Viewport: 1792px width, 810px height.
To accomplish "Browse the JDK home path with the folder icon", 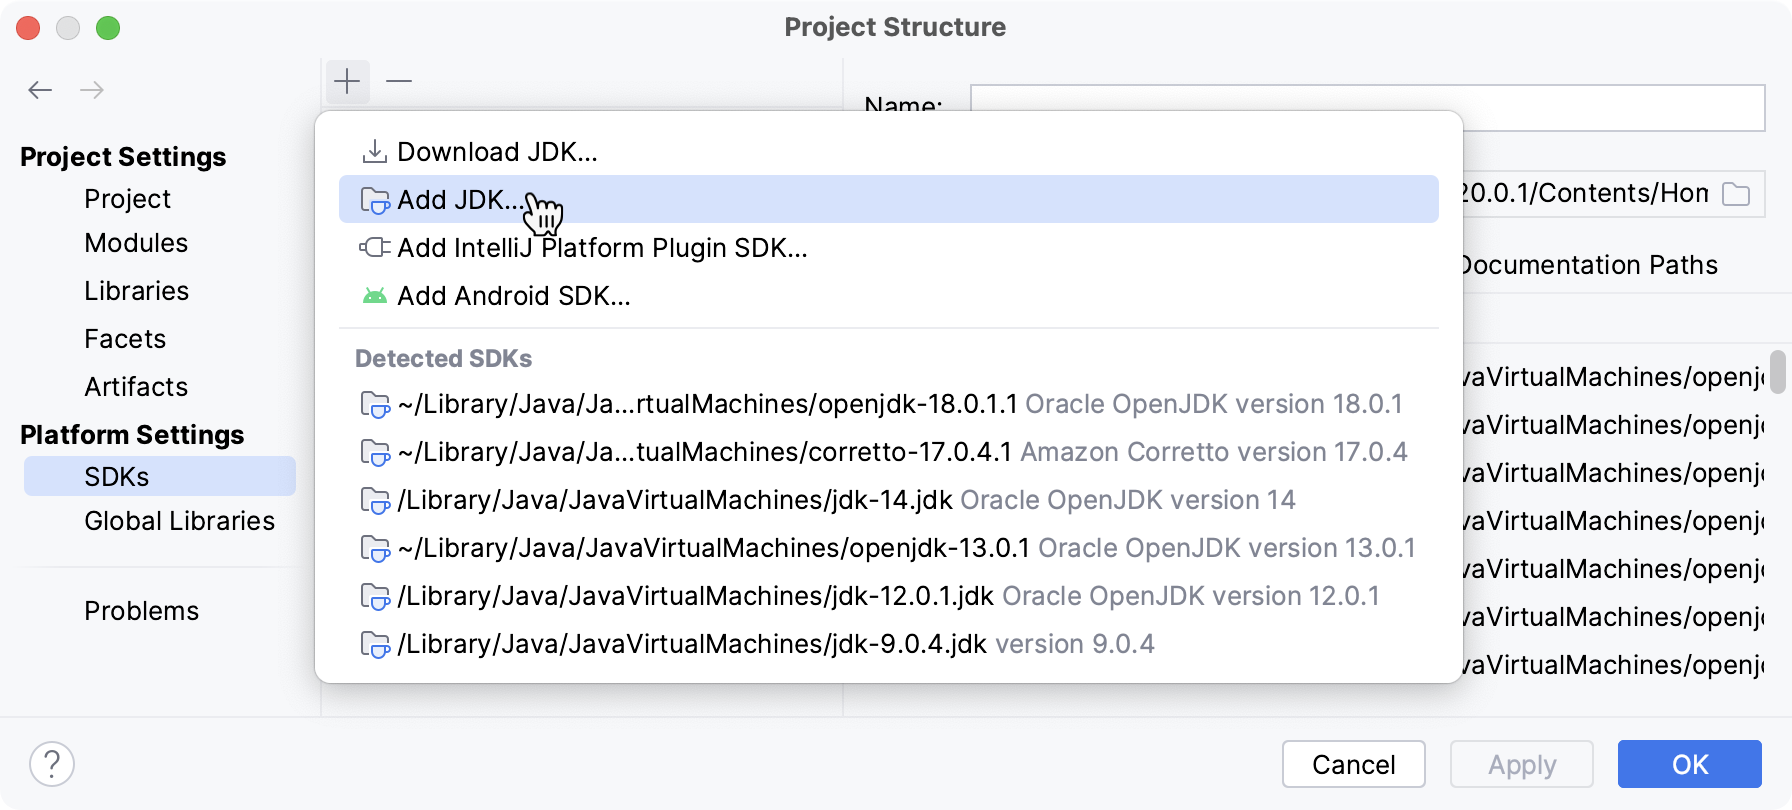I will pyautogui.click(x=1736, y=194).
